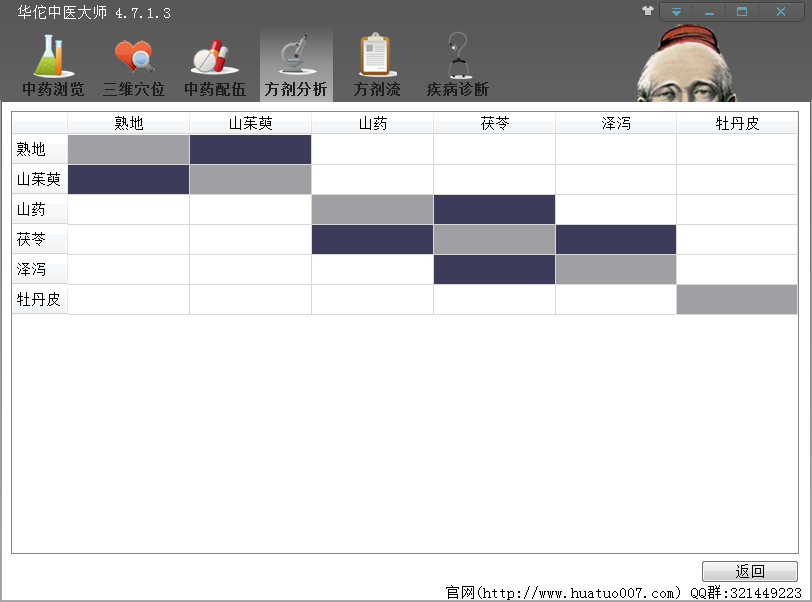Screen dimensions: 812x602
Task: Click dark cell at row 熟地, column 山茱萸
Action: click(251, 149)
